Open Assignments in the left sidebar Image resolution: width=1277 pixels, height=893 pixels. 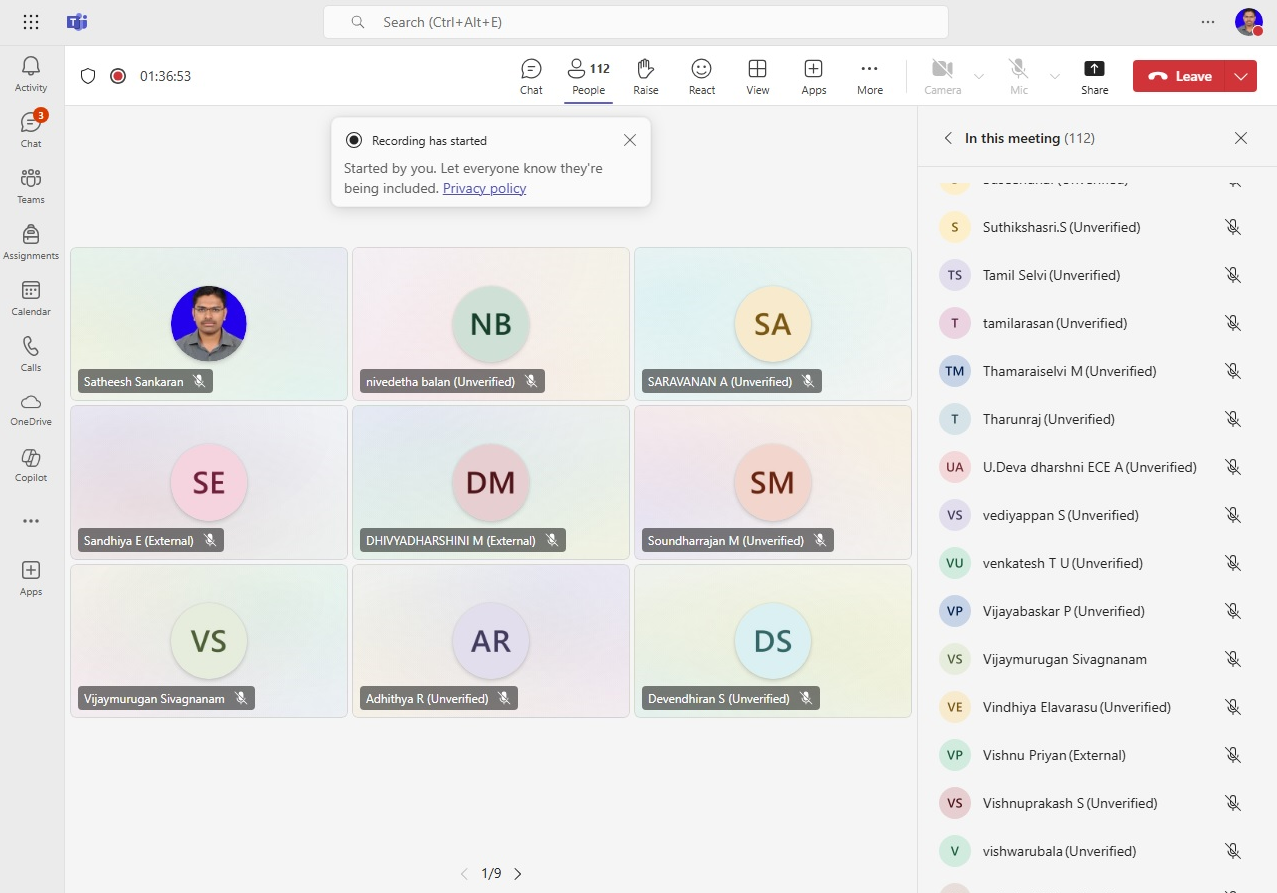point(31,243)
